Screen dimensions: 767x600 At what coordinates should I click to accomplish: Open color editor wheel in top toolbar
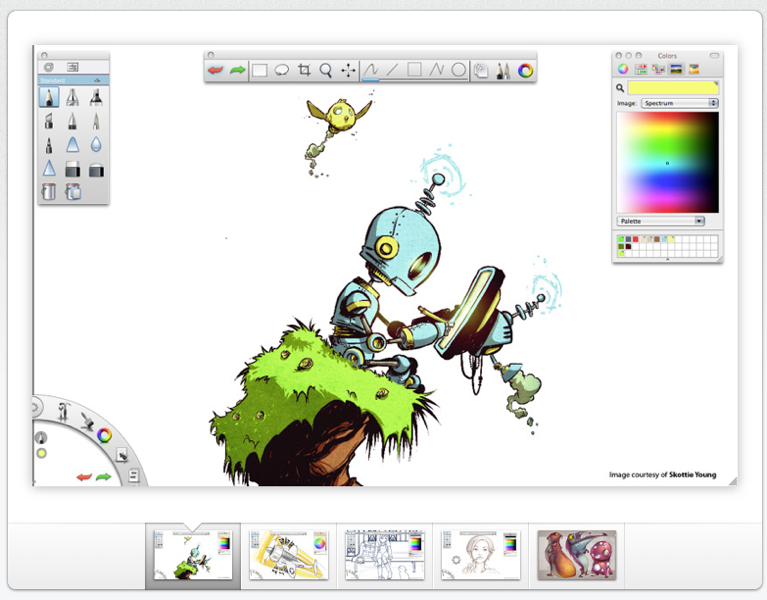coord(525,71)
